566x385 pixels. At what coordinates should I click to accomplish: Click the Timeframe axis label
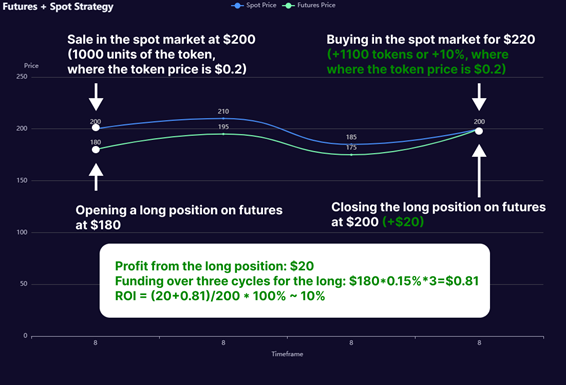coord(287,354)
